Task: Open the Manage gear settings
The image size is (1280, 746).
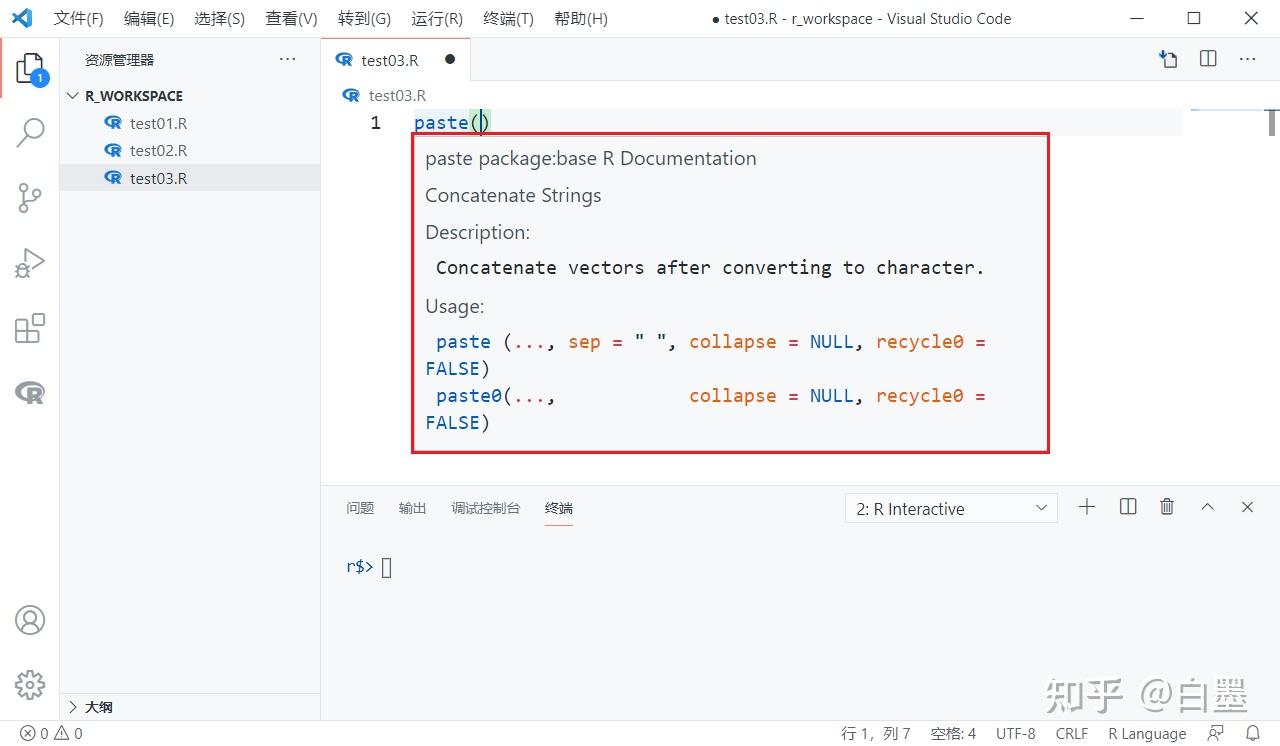Action: tap(30, 685)
